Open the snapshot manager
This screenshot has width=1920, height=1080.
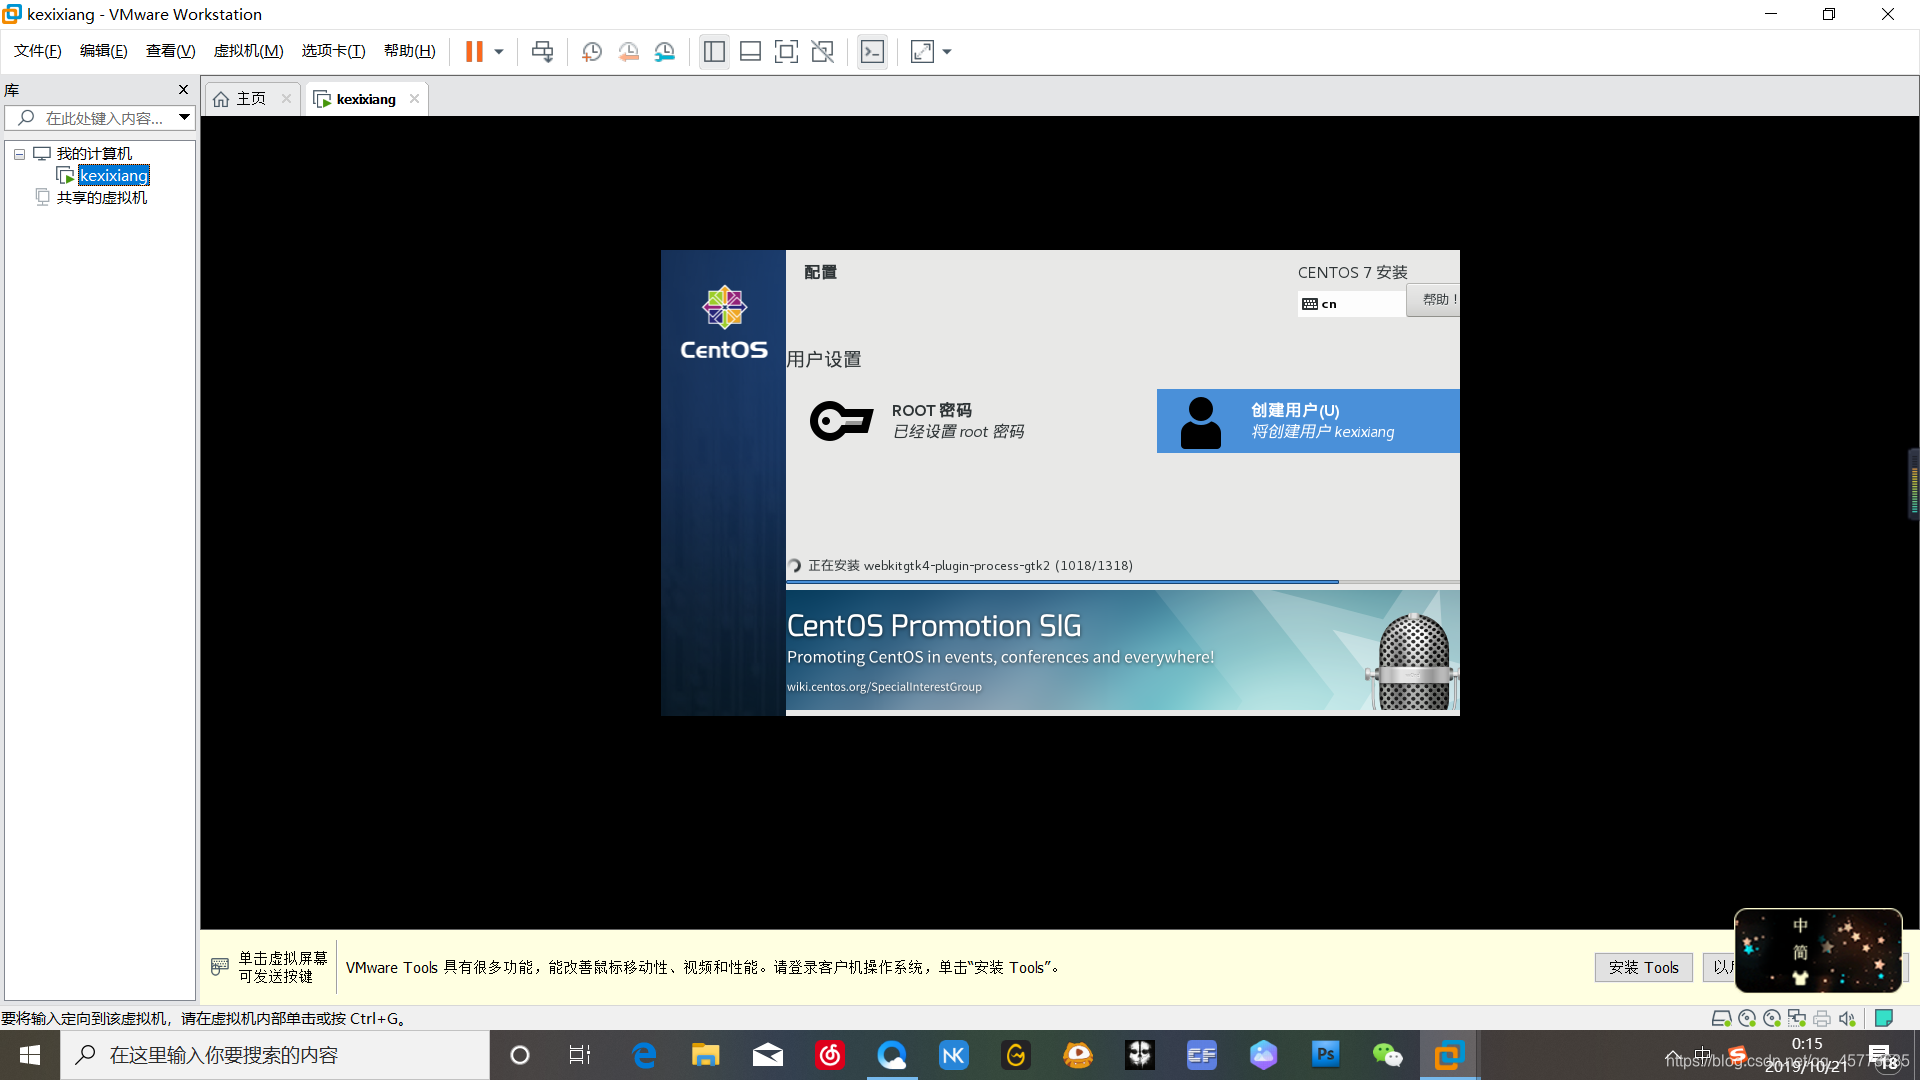coord(665,51)
